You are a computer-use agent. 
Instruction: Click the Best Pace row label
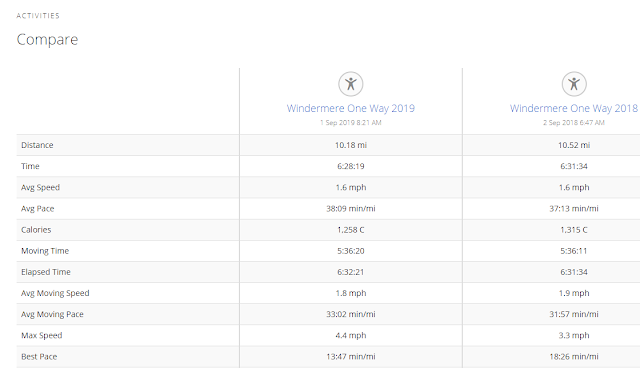pyautogui.click(x=39, y=357)
